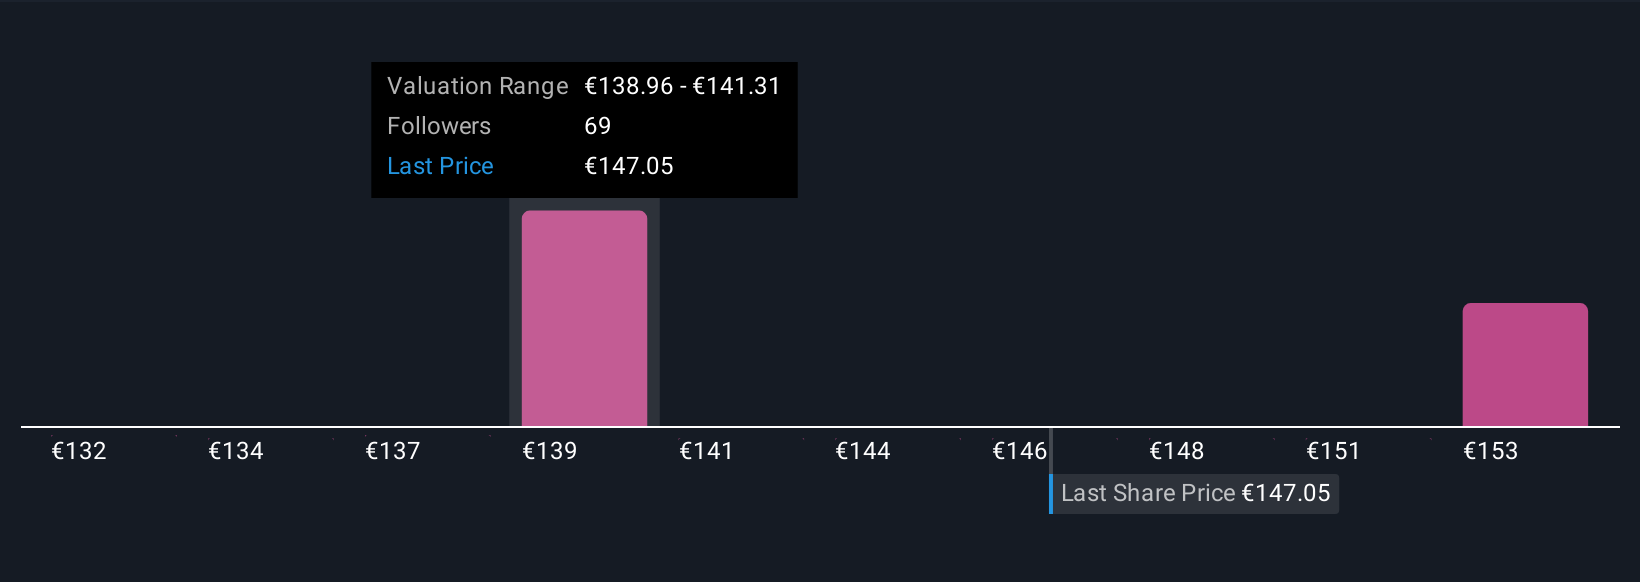Click the €141 axis label

tap(706, 451)
